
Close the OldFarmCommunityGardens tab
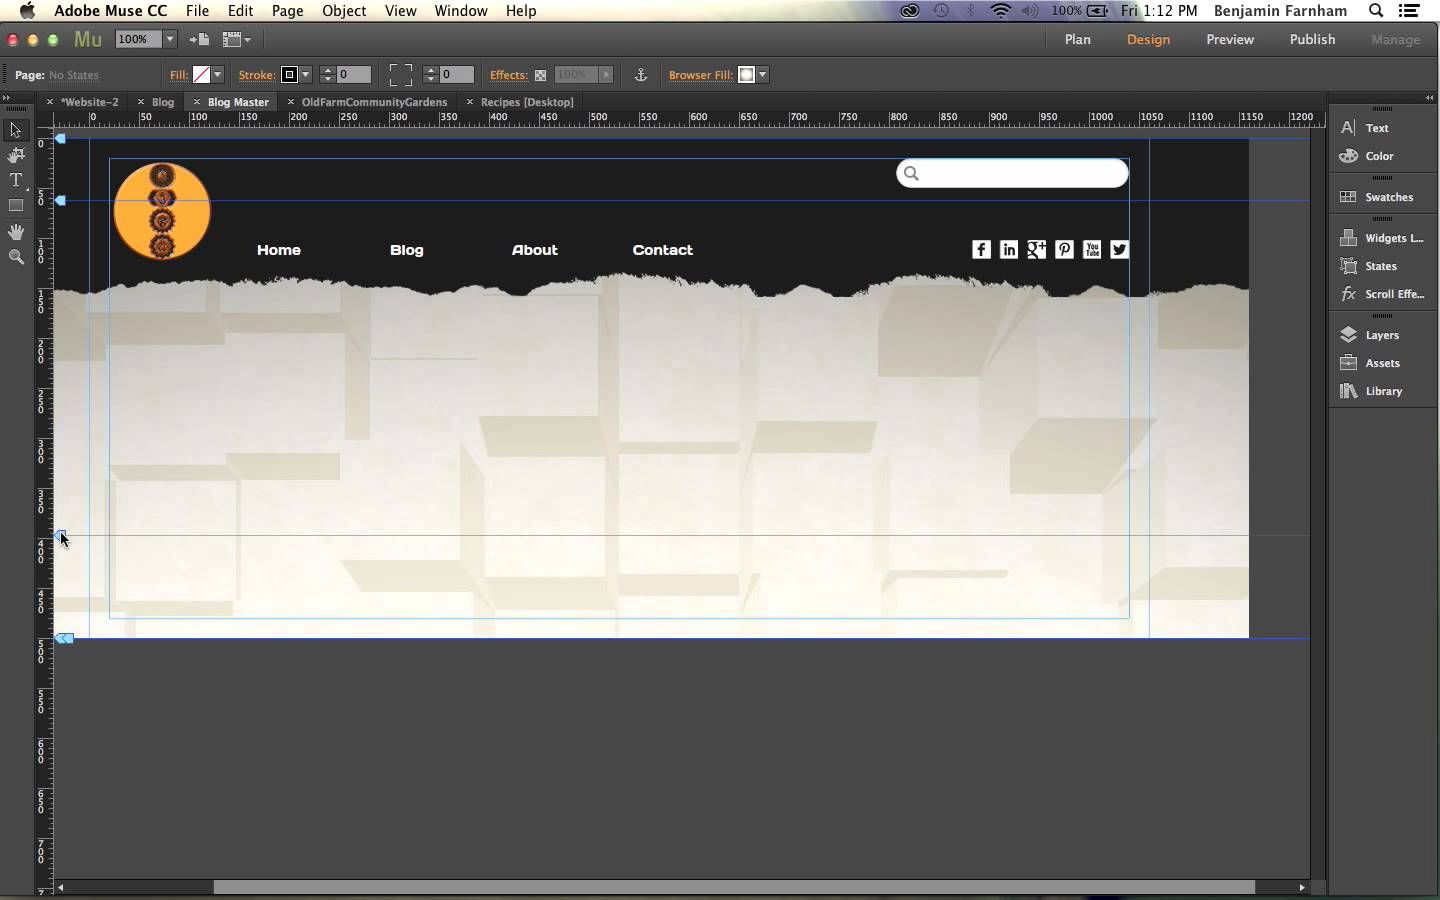(291, 102)
